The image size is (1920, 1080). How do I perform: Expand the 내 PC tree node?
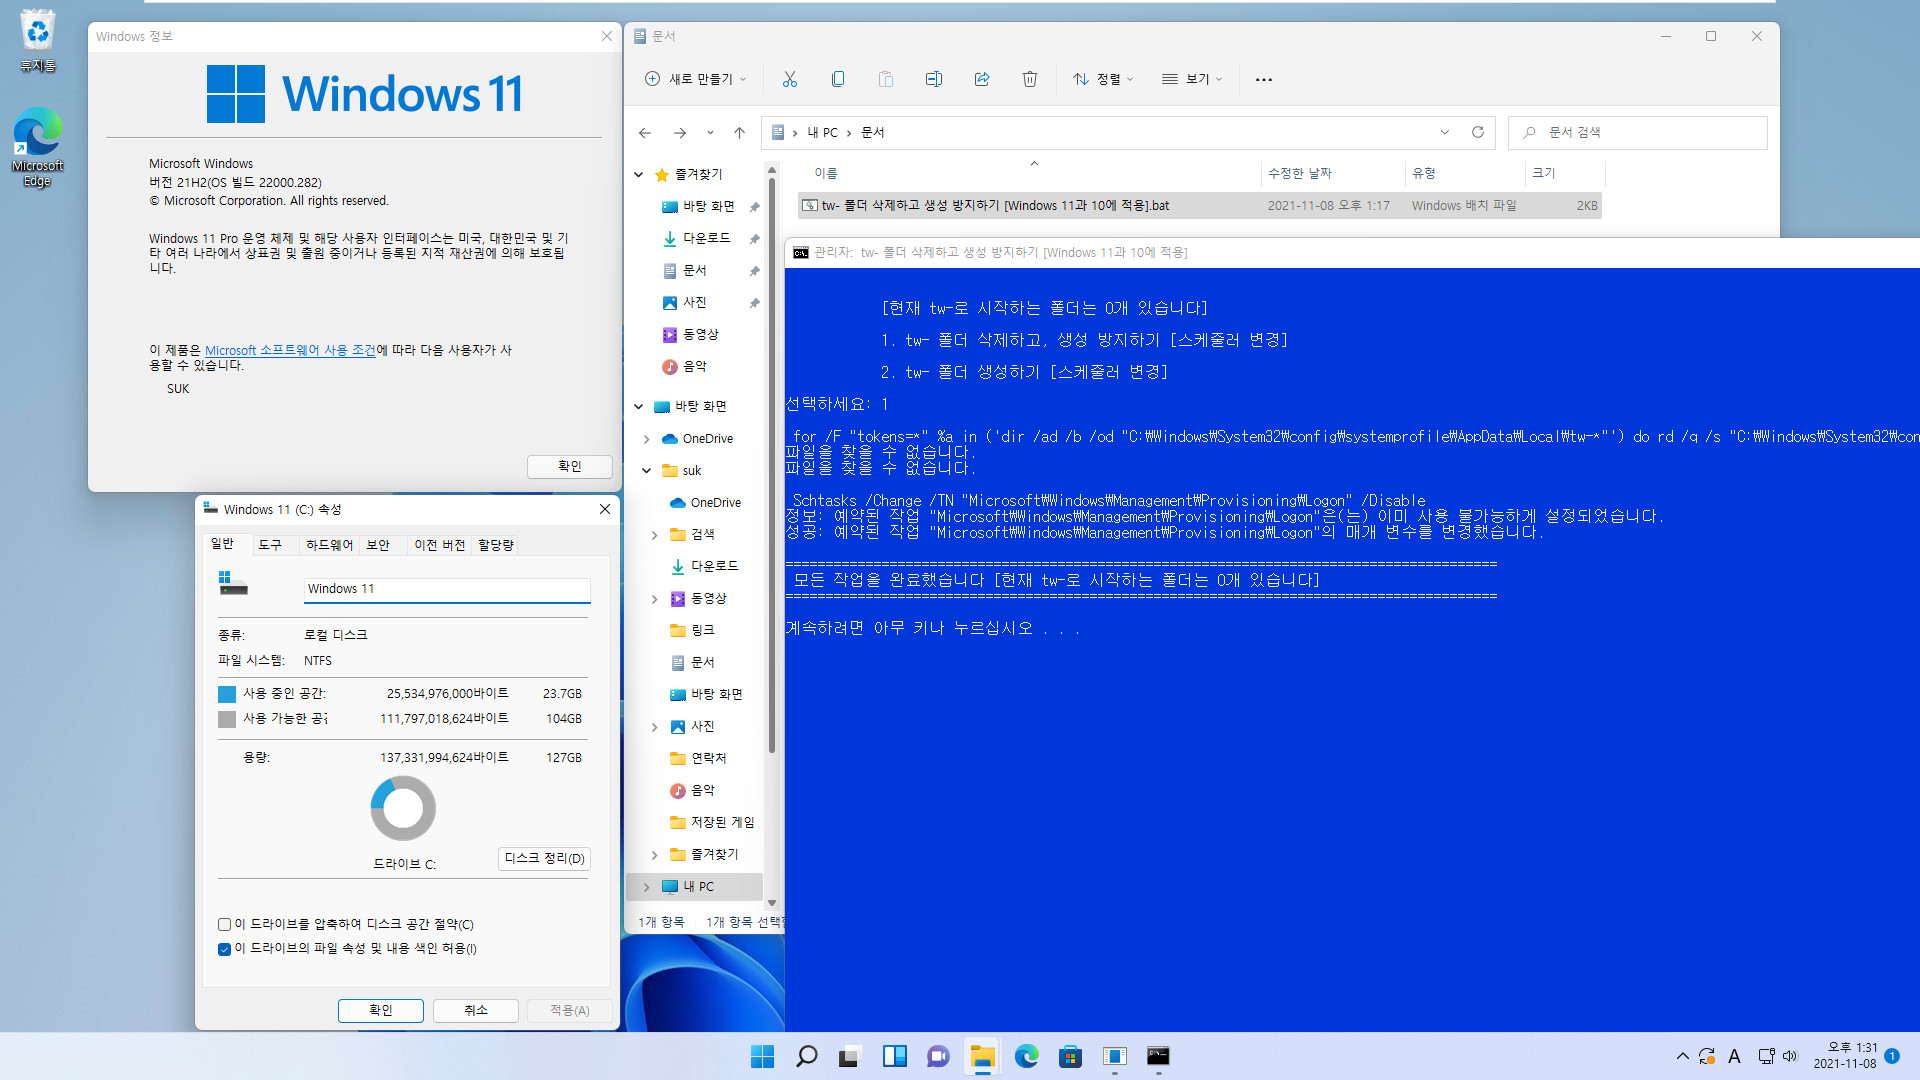pyautogui.click(x=646, y=887)
